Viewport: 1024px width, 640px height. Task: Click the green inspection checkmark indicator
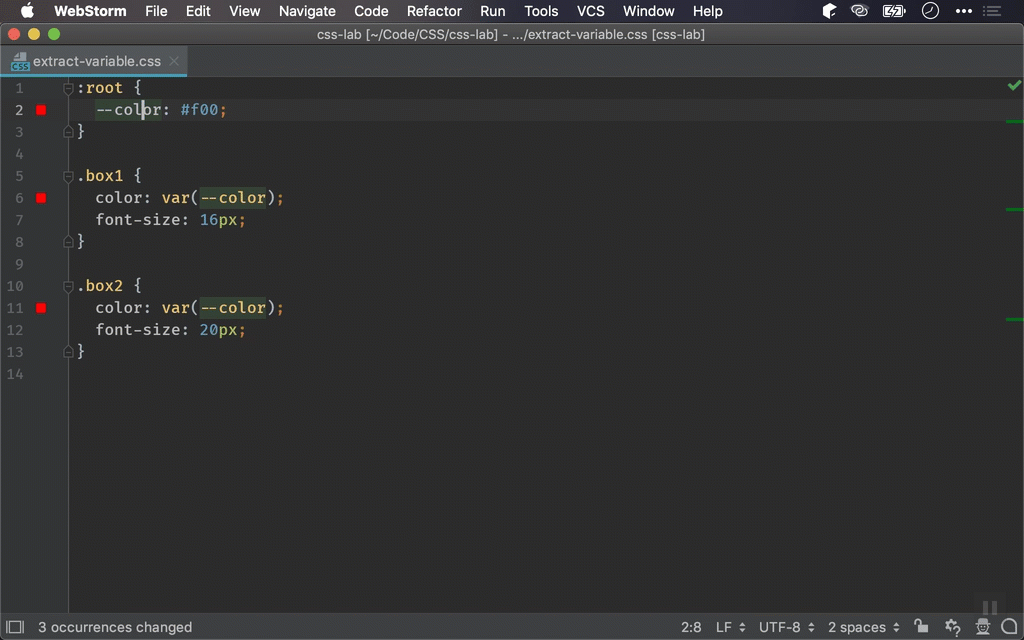click(x=1014, y=87)
